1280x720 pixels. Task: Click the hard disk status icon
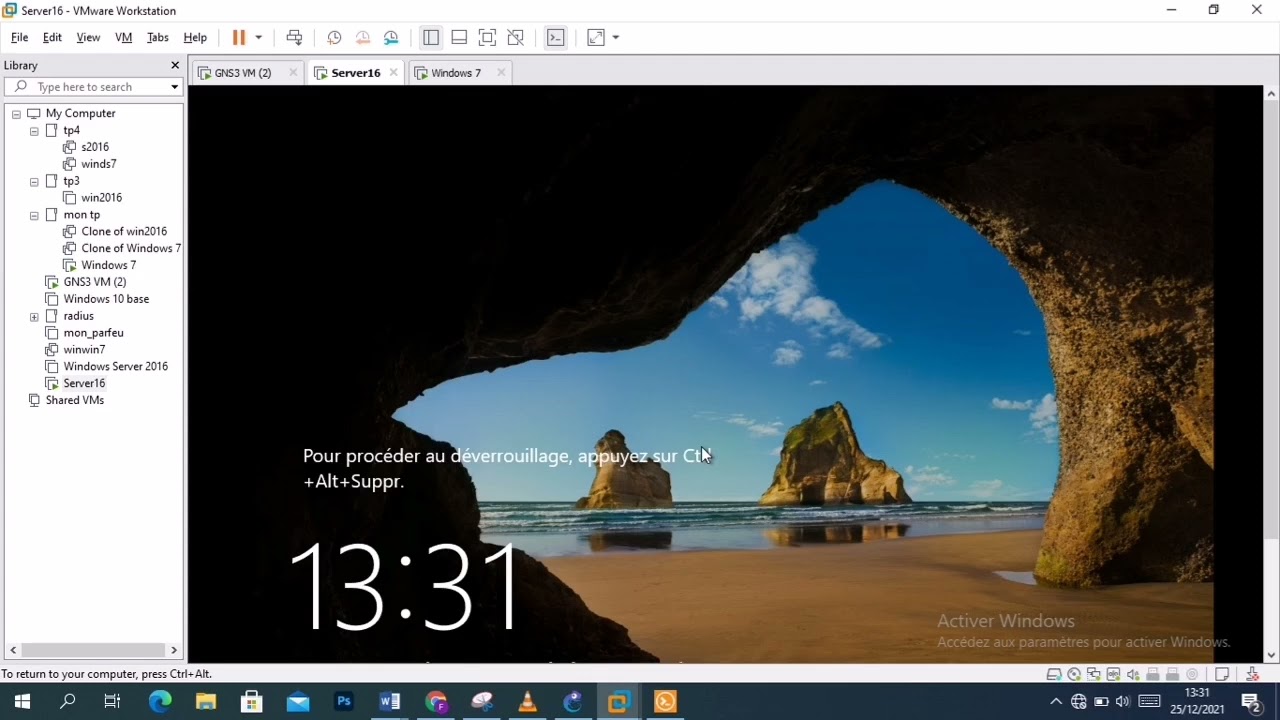(1054, 674)
